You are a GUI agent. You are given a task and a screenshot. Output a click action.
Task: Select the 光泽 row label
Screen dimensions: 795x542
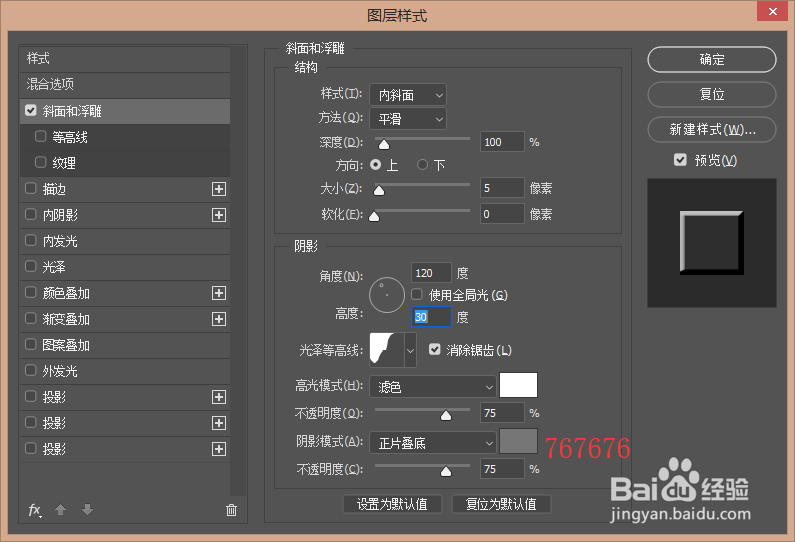[x=54, y=267]
